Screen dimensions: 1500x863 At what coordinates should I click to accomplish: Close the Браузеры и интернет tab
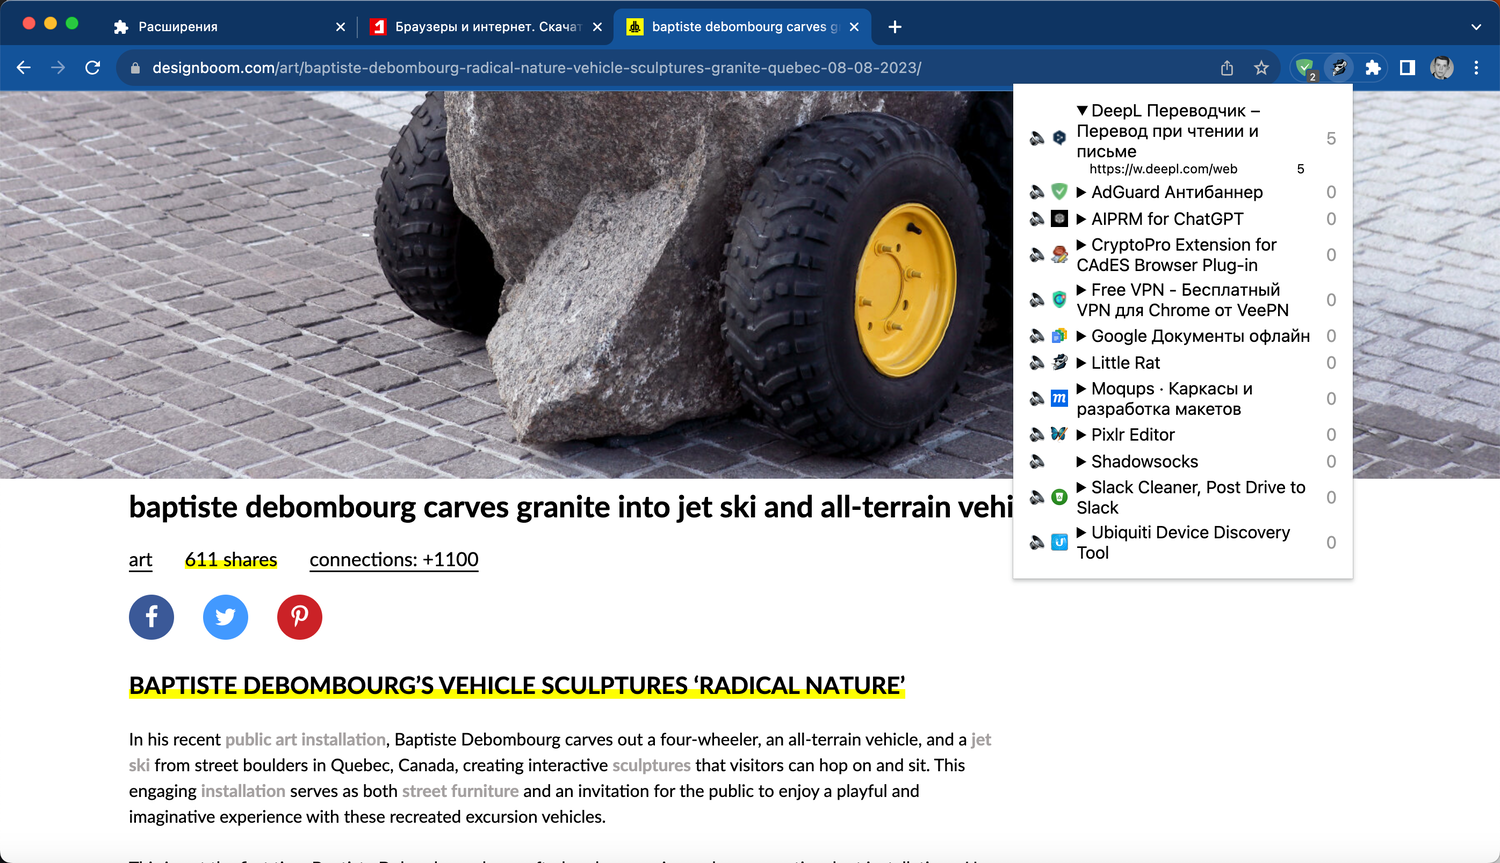point(597,27)
